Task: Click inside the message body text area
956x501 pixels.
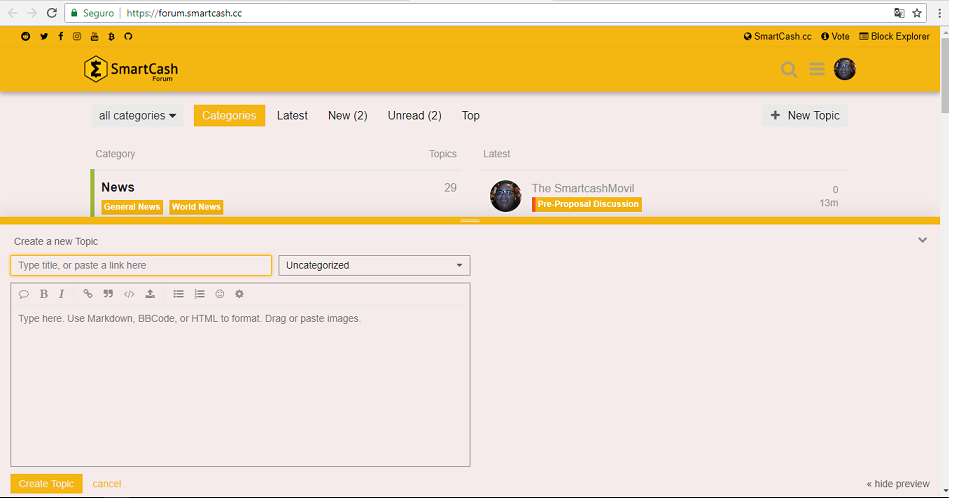Action: pos(240,386)
